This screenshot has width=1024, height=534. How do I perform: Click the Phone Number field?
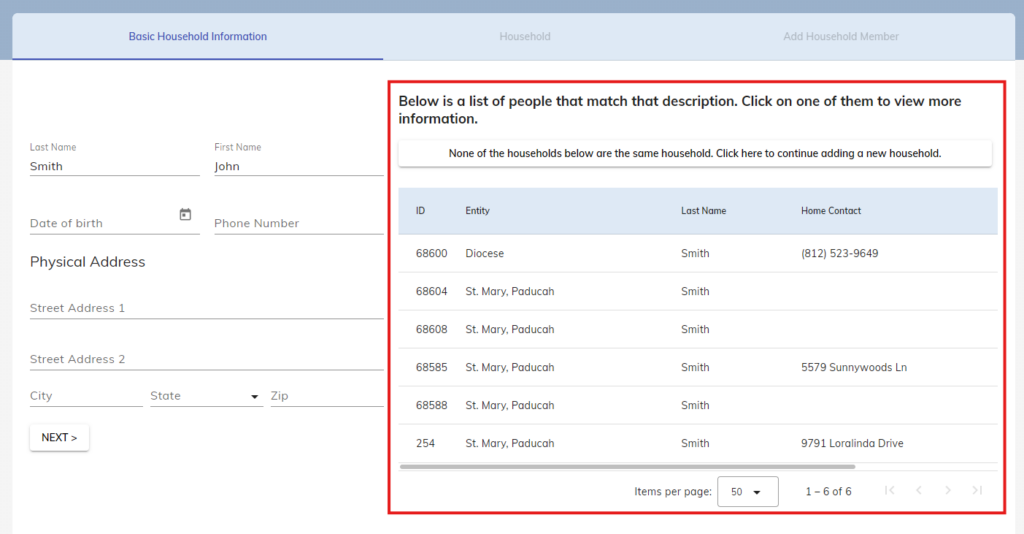(x=299, y=223)
